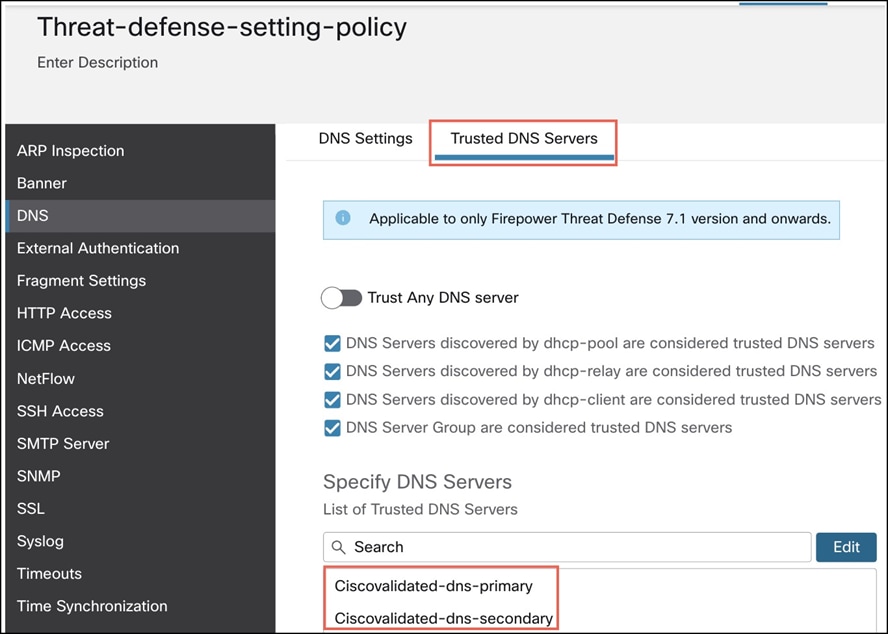Uncheck dhcp-pool trusted DNS servers checkbox
888x634 pixels.
click(333, 344)
